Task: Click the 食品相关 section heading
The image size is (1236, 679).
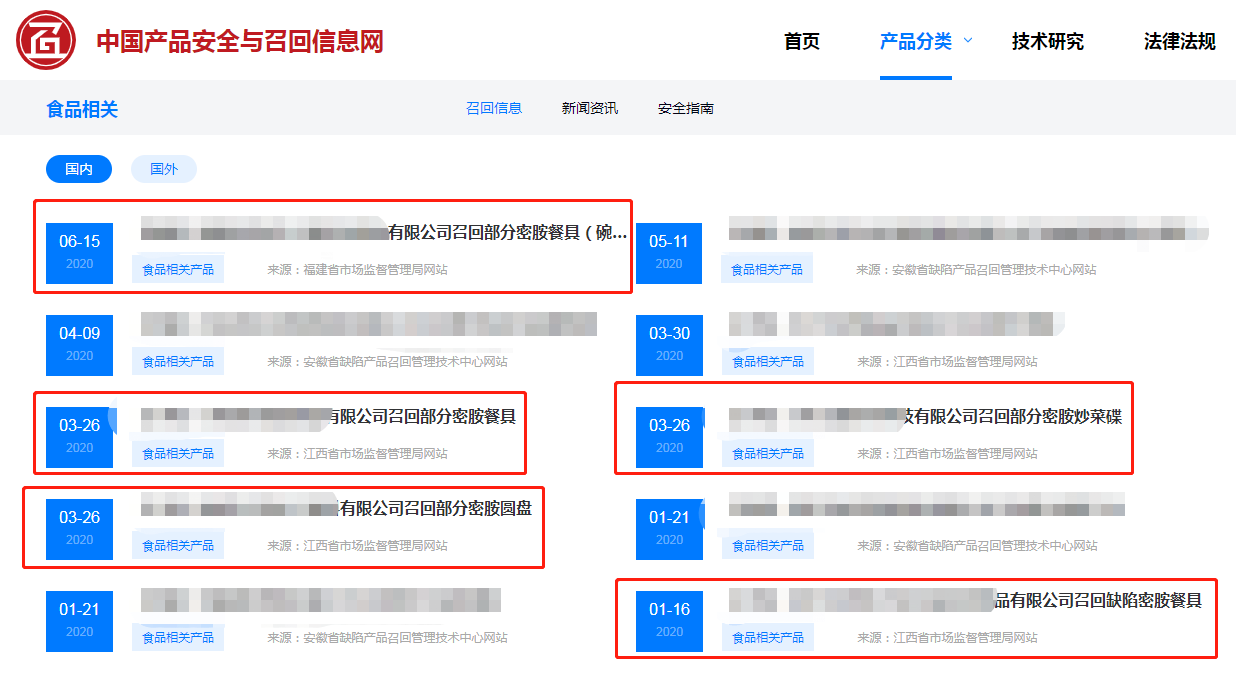Action: pos(82,109)
